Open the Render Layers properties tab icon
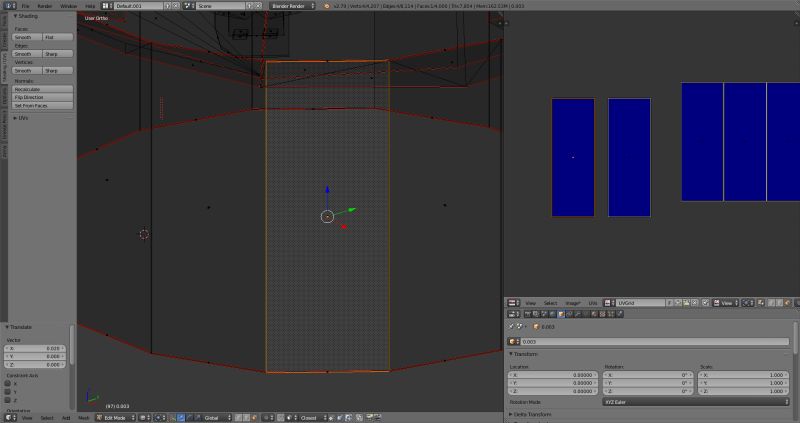The image size is (800, 423). (x=535, y=314)
